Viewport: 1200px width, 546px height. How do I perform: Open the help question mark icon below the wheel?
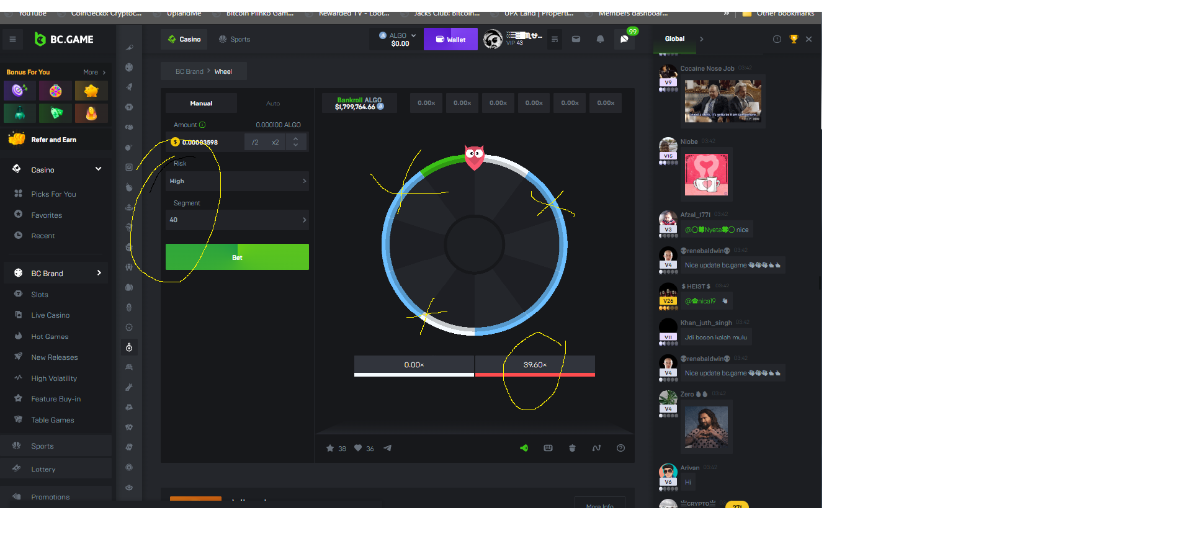coord(621,448)
